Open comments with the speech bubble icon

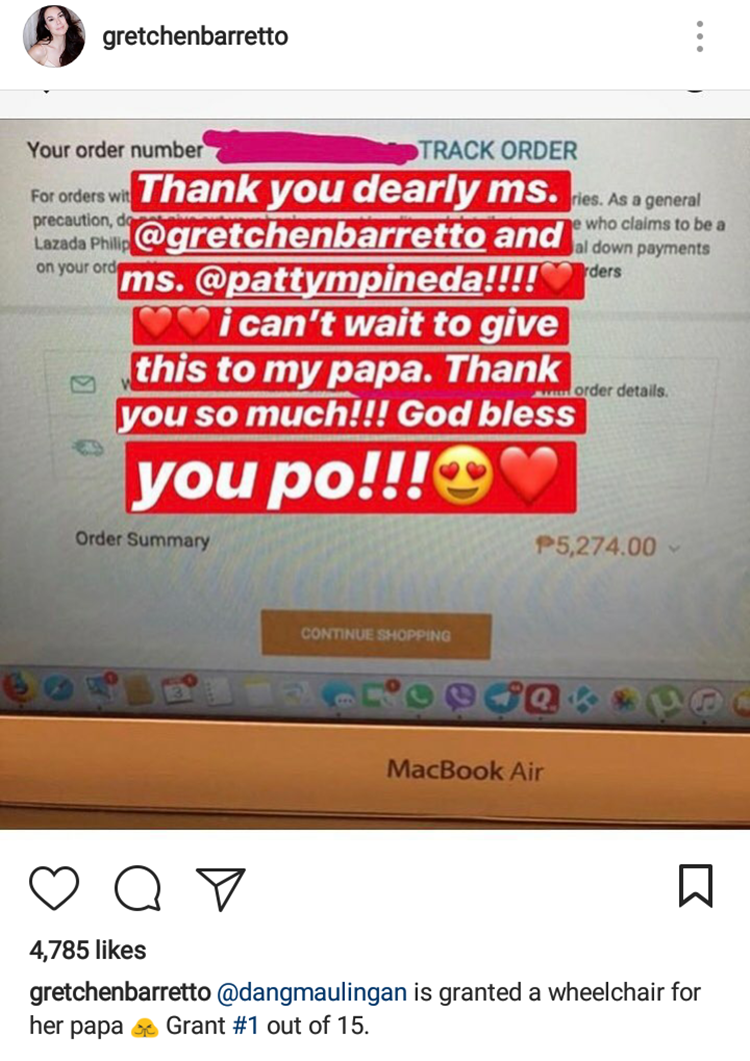click(x=138, y=887)
